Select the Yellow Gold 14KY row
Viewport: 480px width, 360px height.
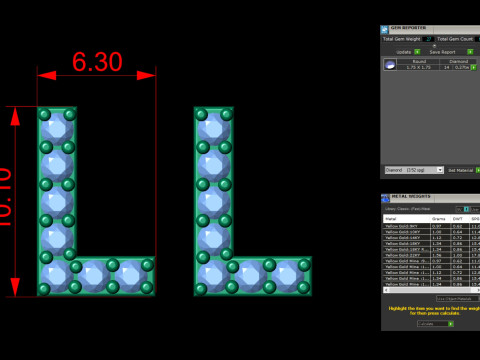pos(432,238)
